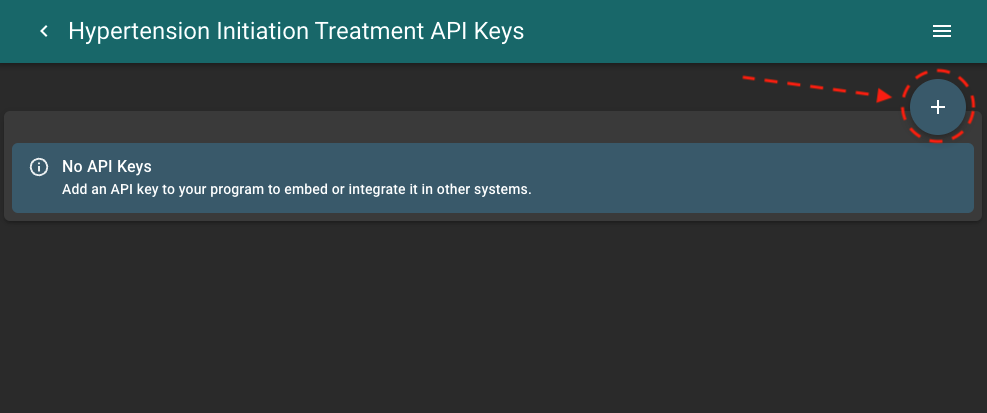This screenshot has width=987, height=413.
Task: Select the page title text
Action: (295, 31)
